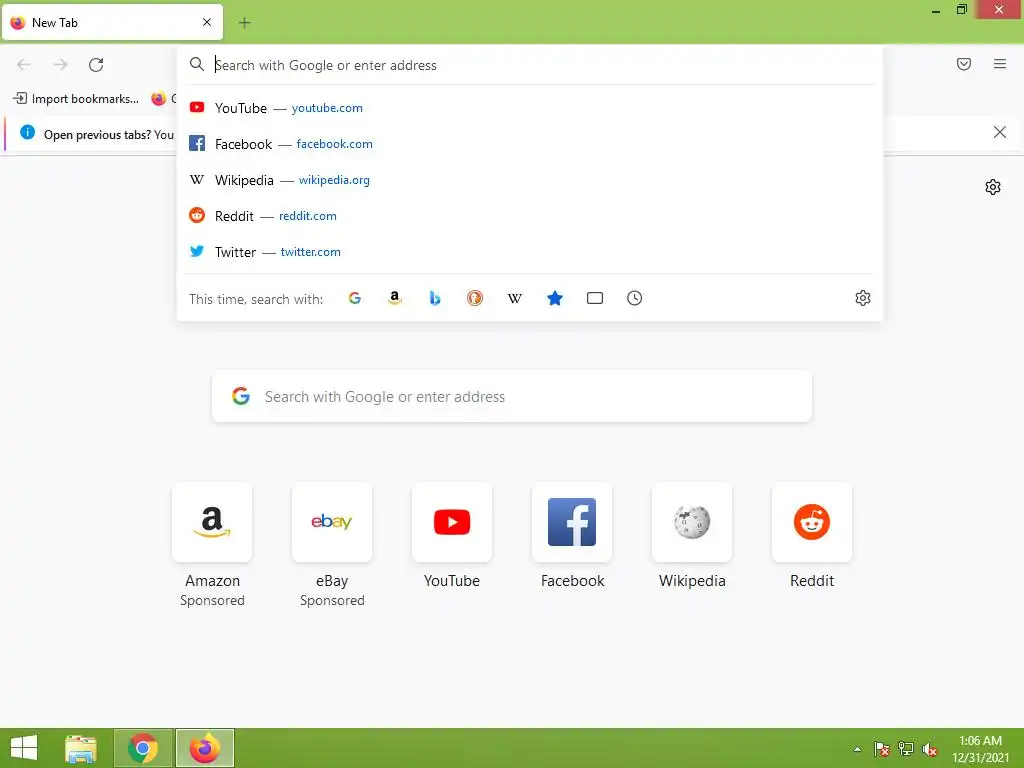Dismiss the Open previous tabs notification
This screenshot has width=1024, height=768.
pyautogui.click(x=999, y=133)
